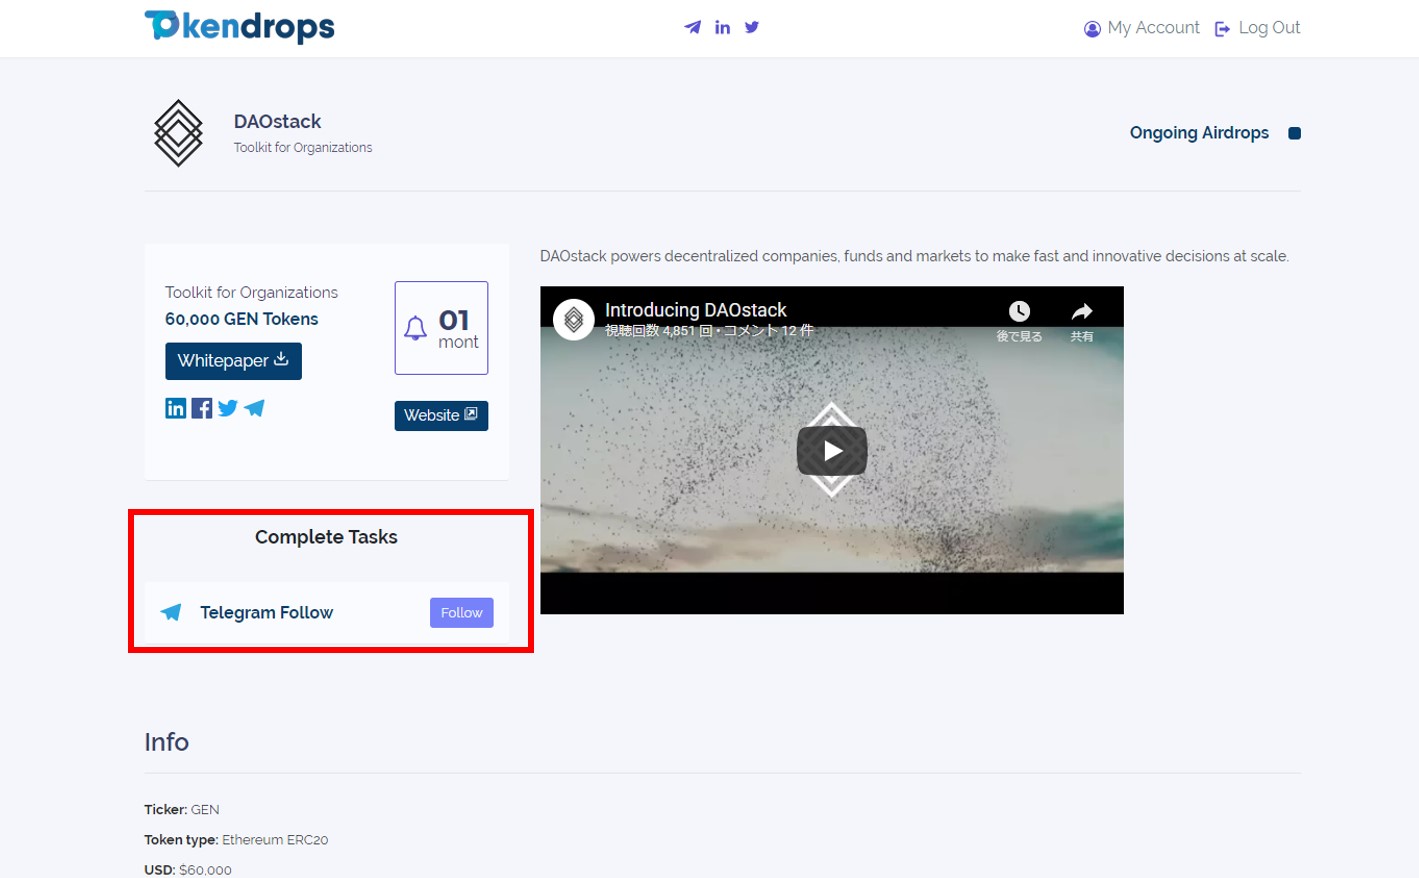Open the project Website button

441,415
